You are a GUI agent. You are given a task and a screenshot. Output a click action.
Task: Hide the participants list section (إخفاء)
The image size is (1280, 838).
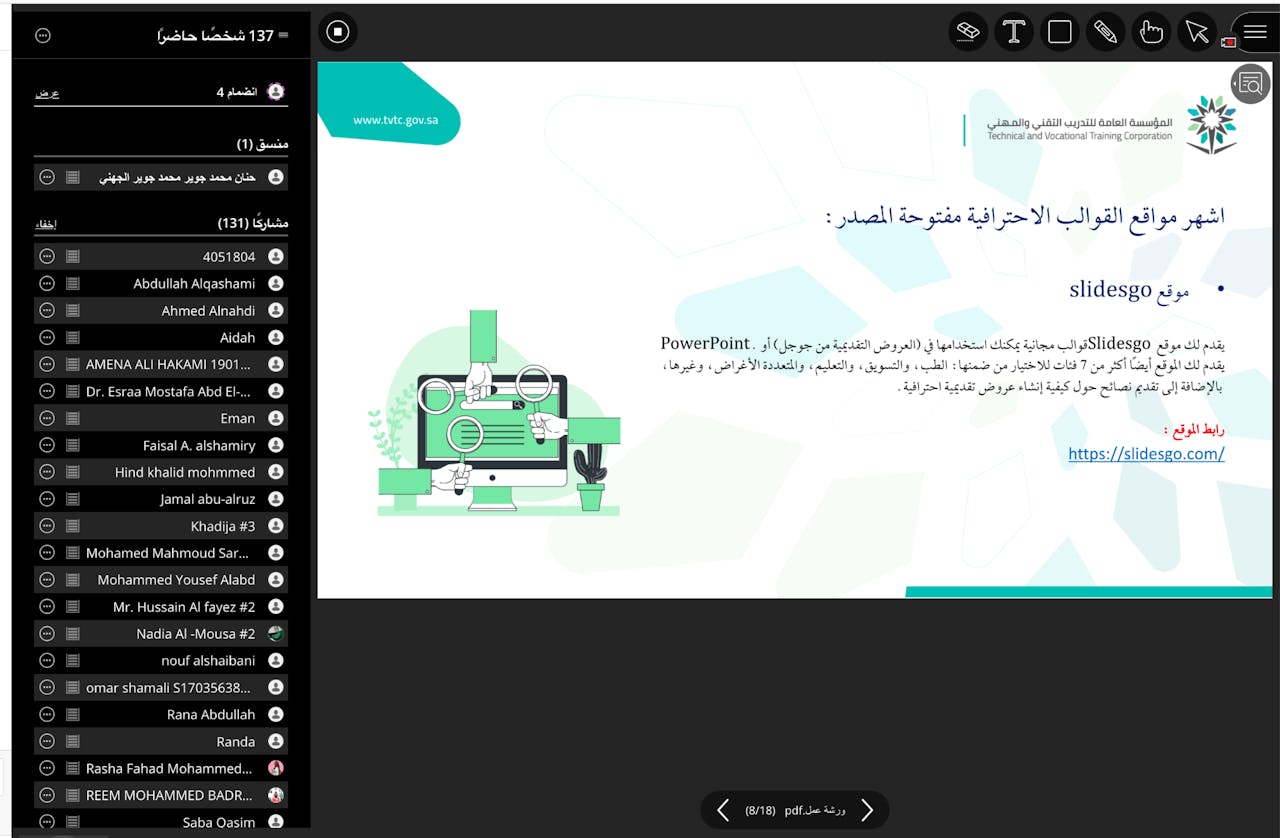(x=46, y=224)
